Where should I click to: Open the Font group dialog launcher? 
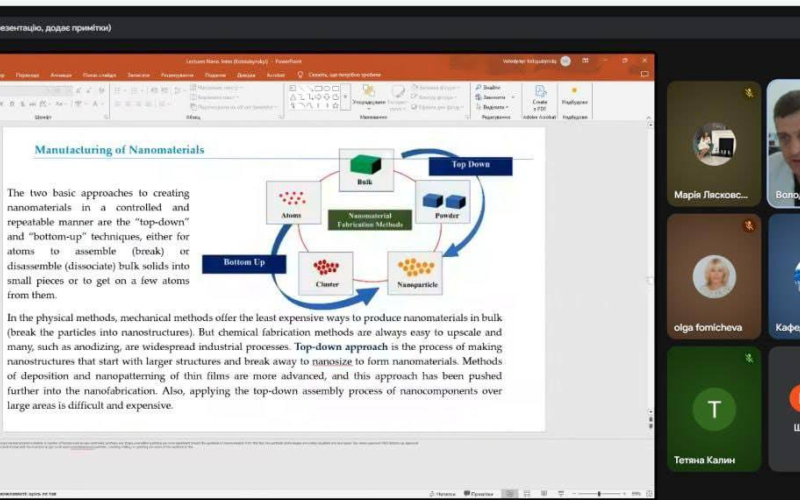[x=106, y=117]
